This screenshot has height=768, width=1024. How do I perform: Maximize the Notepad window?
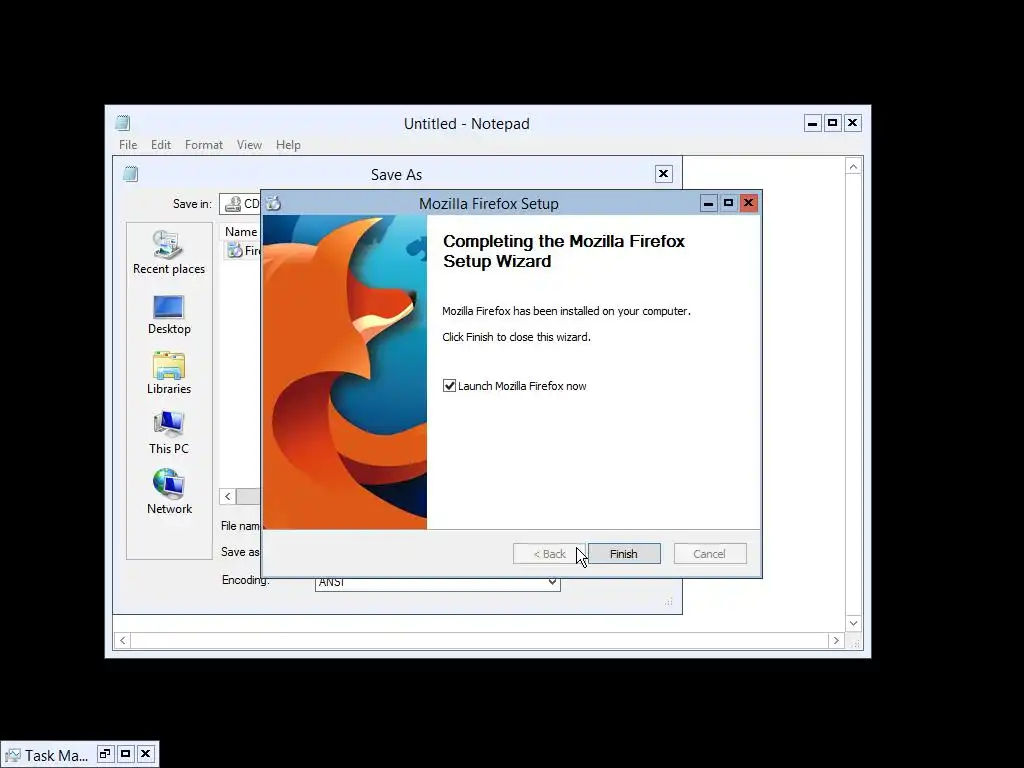coord(833,123)
